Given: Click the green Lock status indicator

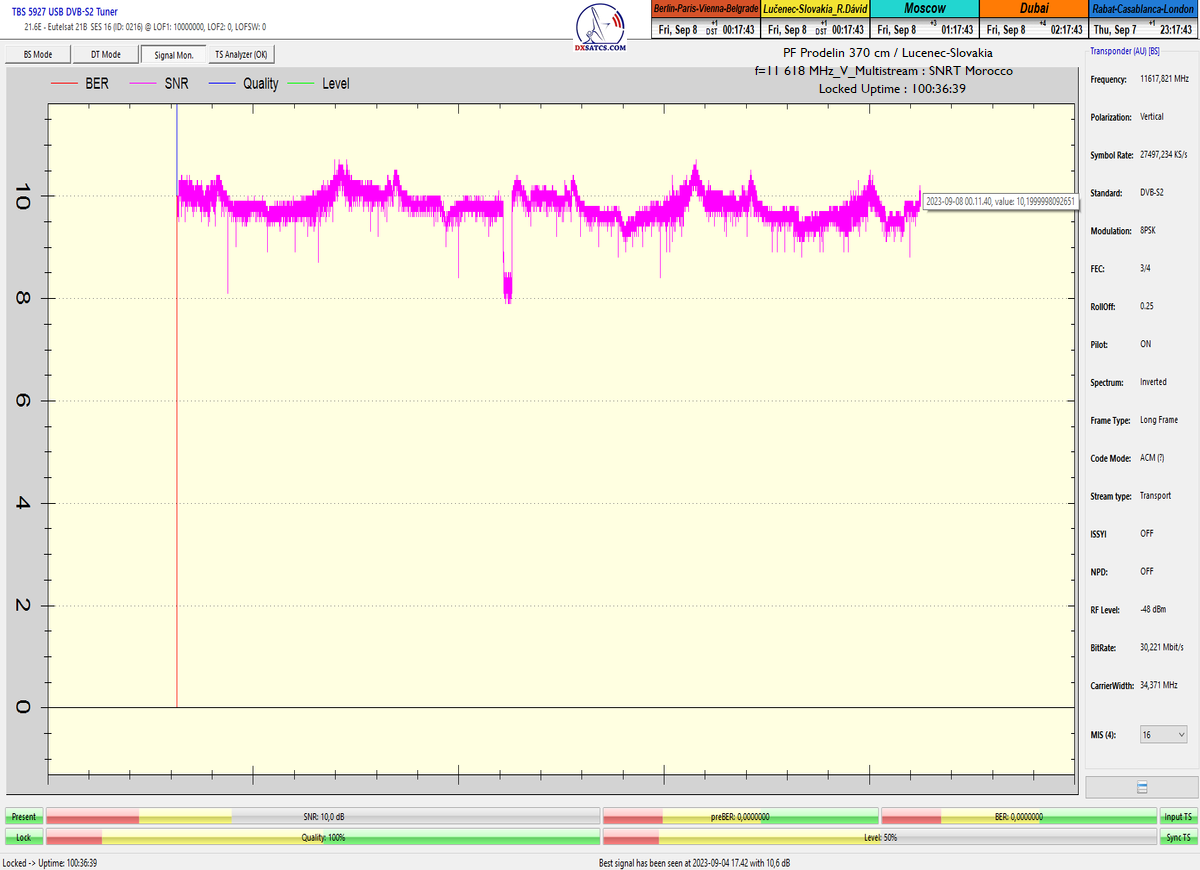Looking at the screenshot, I should point(24,837).
